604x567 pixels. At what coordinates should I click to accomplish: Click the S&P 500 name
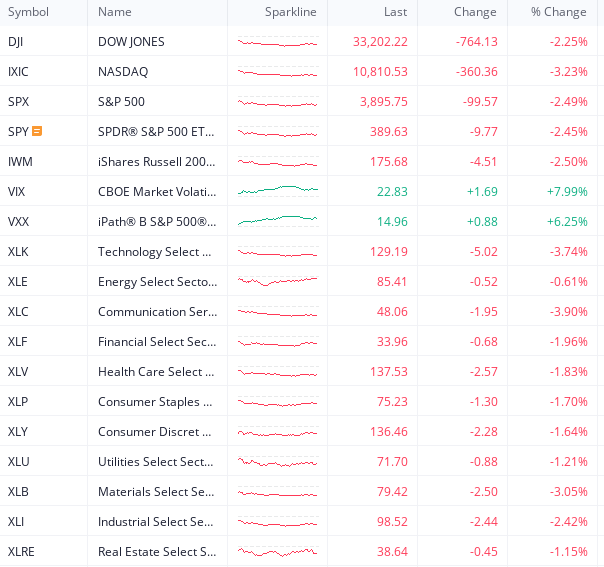click(121, 102)
